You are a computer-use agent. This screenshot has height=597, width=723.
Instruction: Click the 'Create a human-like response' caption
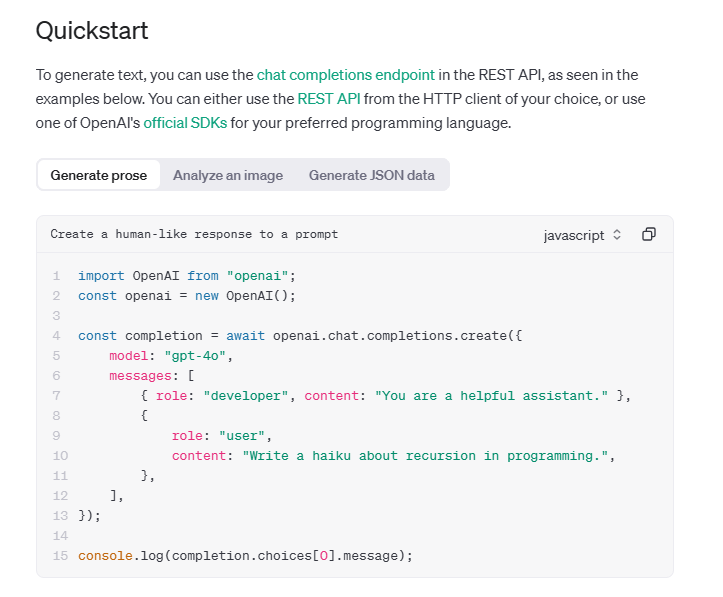pos(194,235)
